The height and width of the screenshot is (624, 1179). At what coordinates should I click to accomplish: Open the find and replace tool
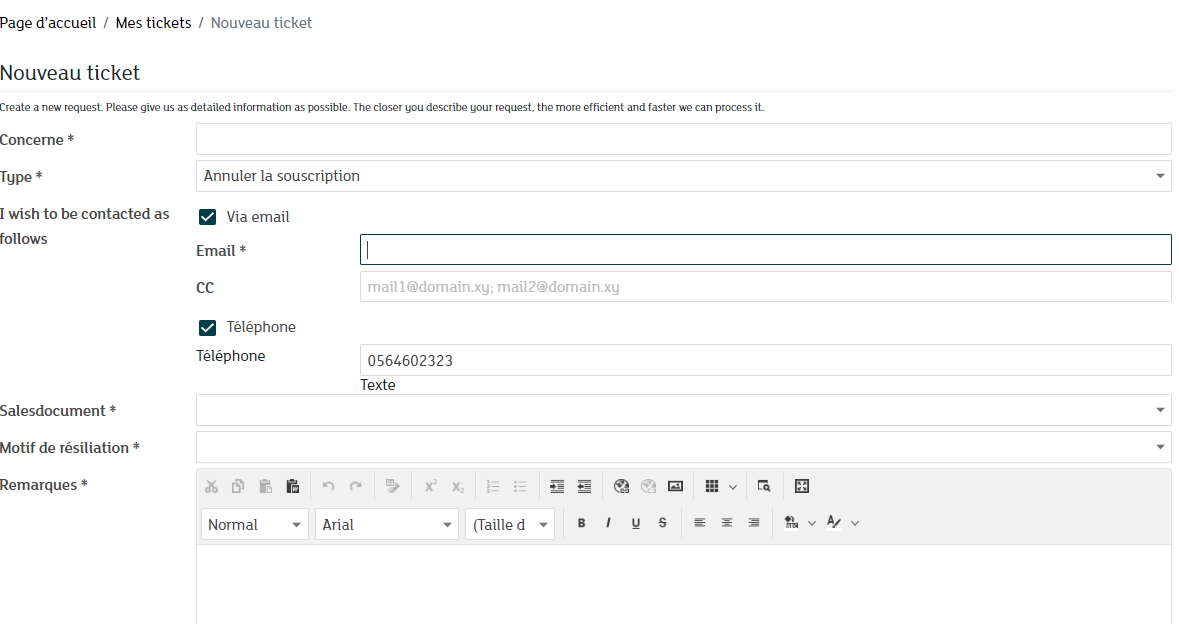(763, 487)
